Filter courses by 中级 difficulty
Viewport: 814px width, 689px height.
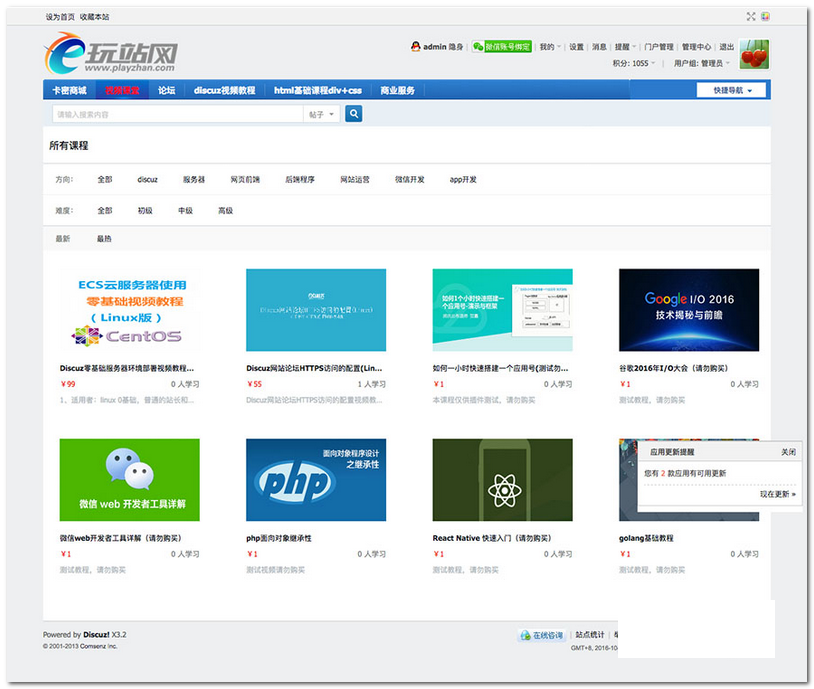[x=185, y=211]
